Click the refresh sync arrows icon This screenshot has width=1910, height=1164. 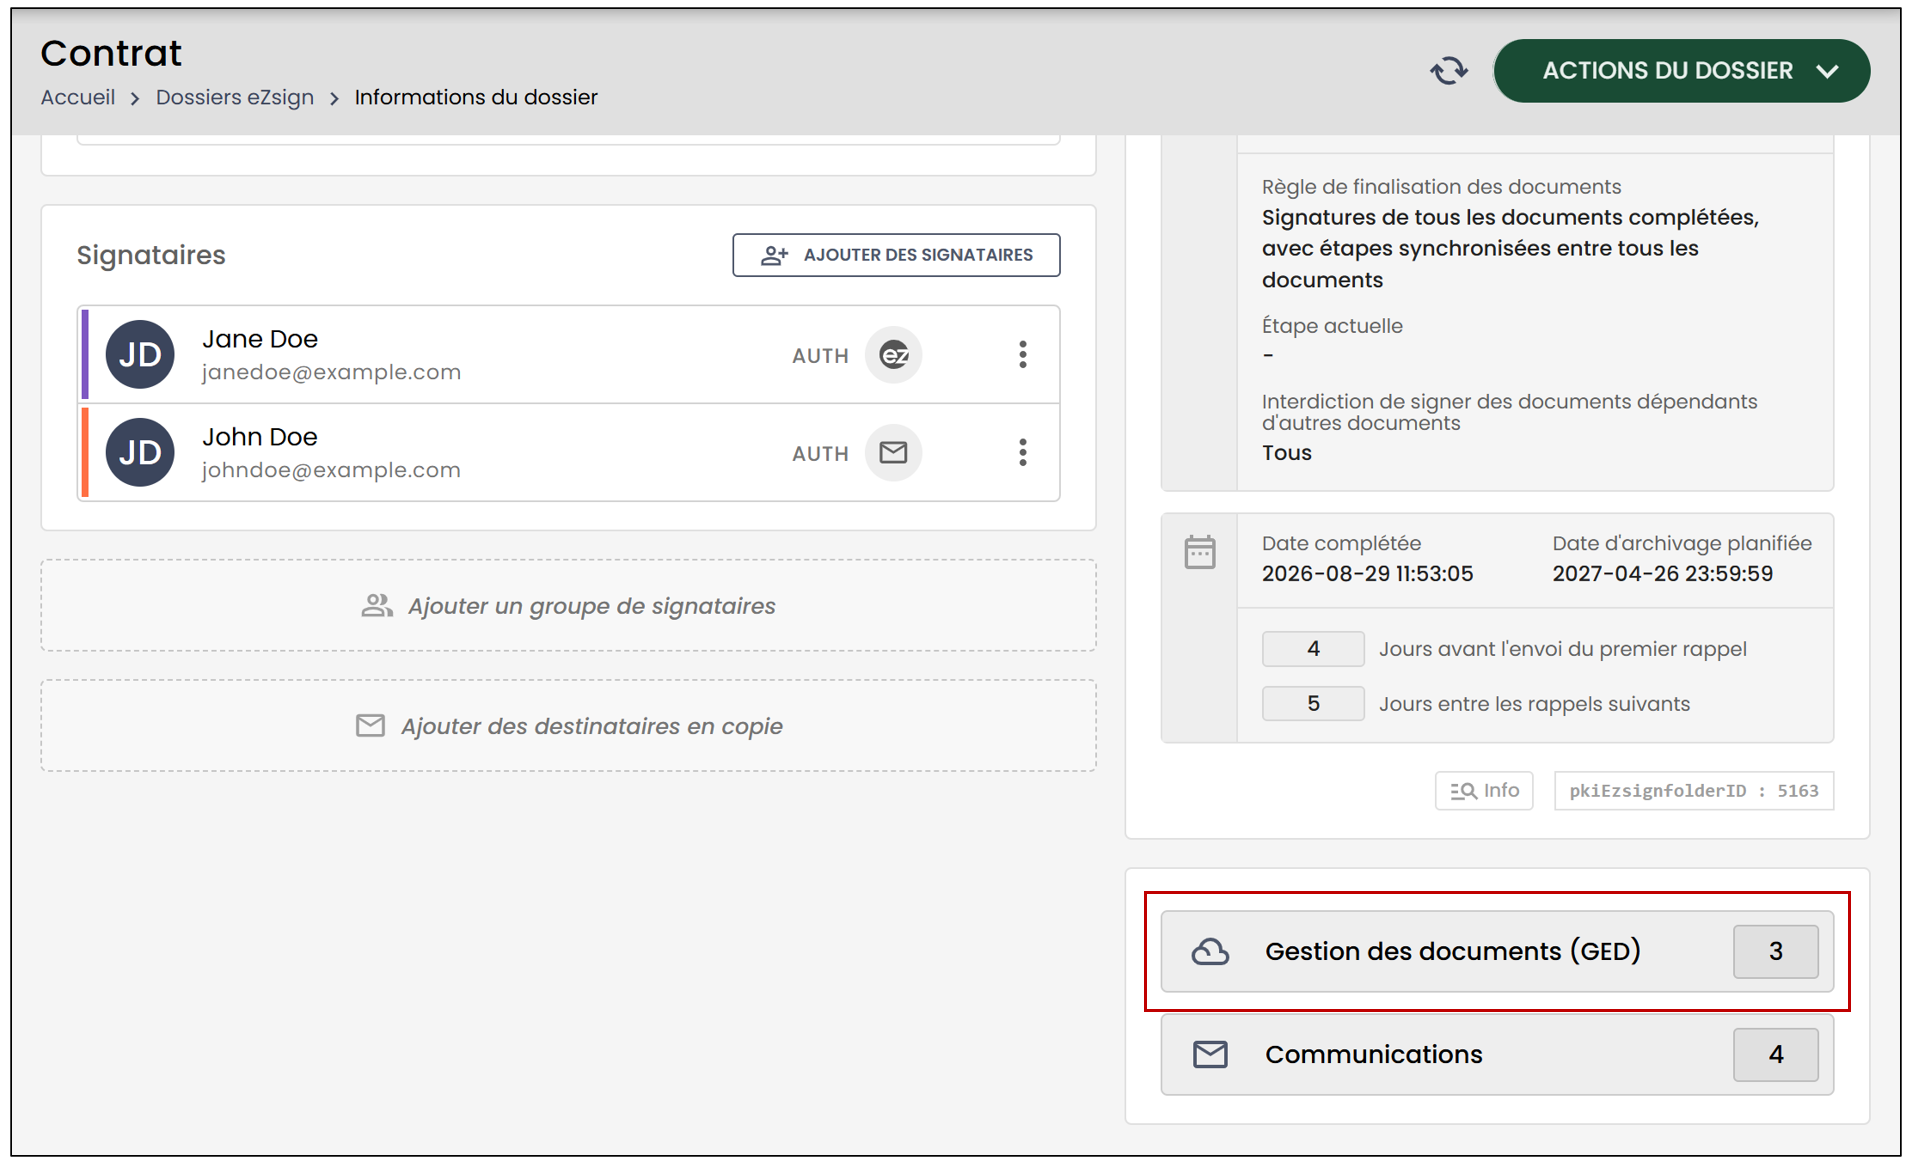[1448, 71]
